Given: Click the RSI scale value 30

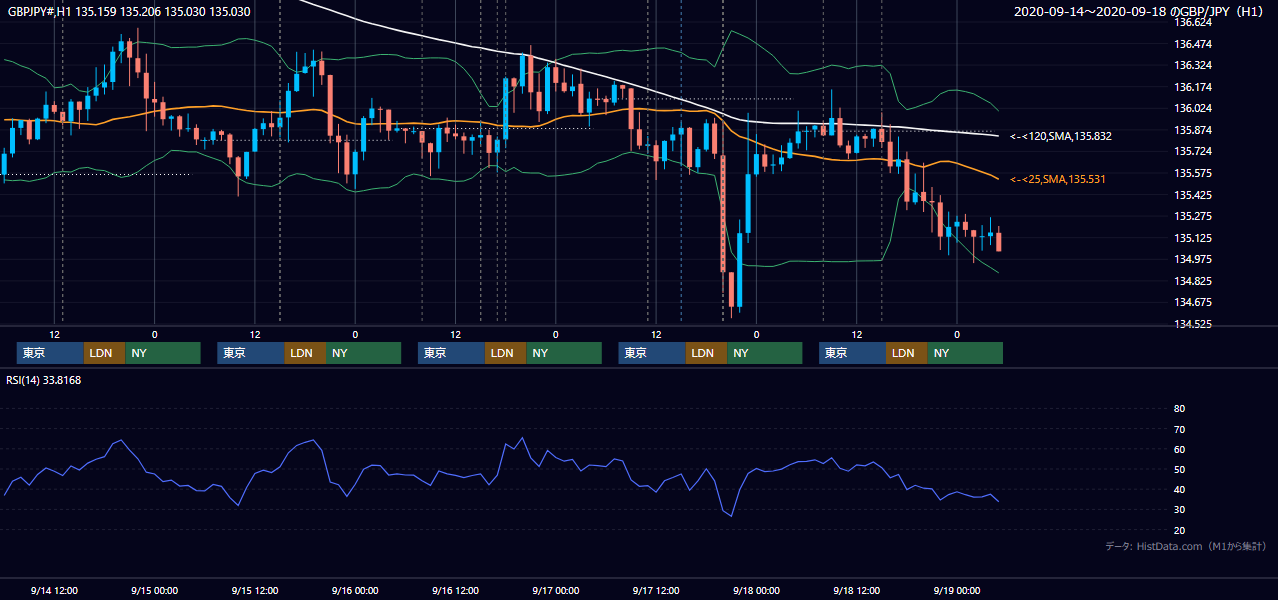Looking at the screenshot, I should pyautogui.click(x=1179, y=510).
